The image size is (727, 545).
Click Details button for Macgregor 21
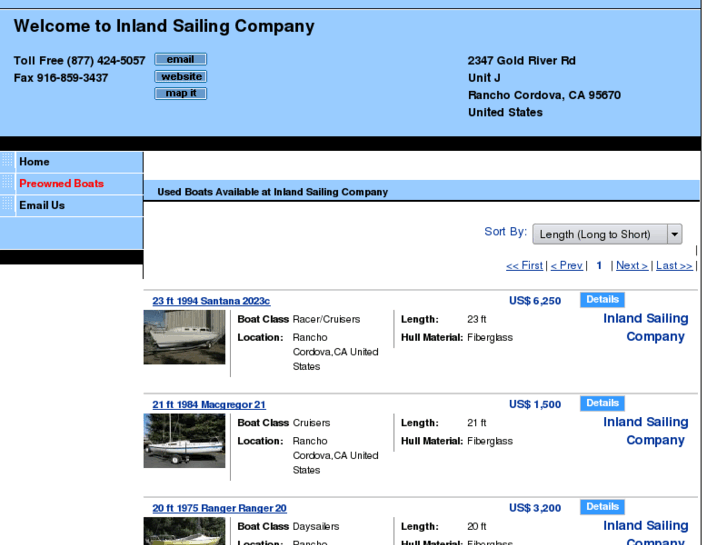[602, 403]
